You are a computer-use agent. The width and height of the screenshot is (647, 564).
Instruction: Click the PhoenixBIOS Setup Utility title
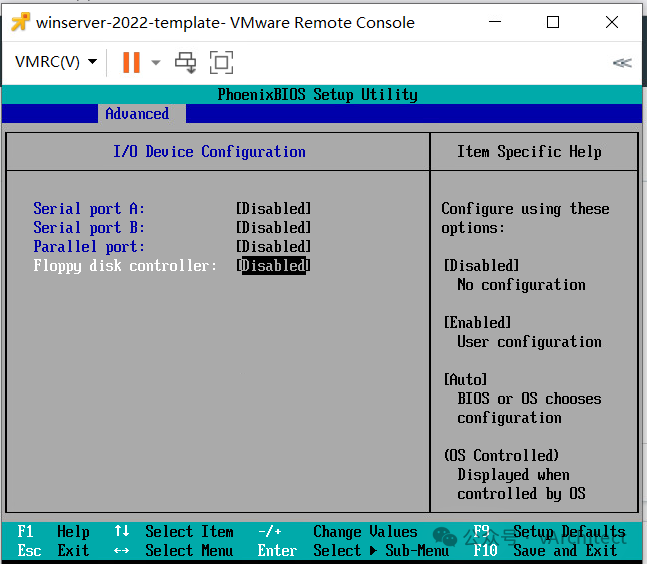(x=317, y=94)
